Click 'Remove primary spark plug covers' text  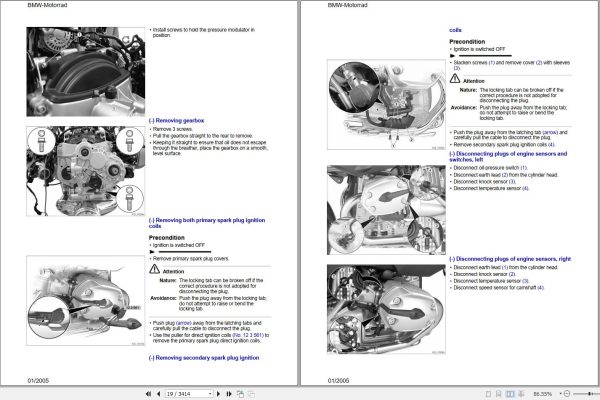click(191, 259)
